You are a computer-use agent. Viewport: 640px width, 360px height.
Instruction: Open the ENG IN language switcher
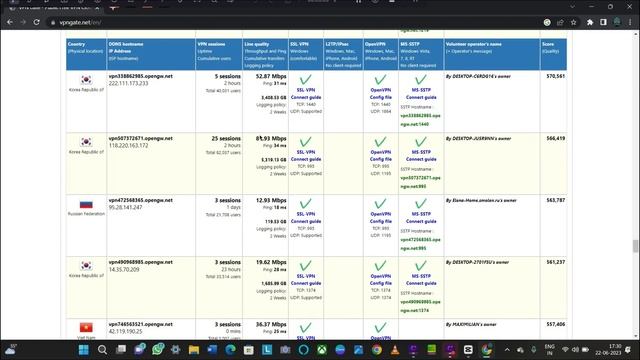click(549, 350)
